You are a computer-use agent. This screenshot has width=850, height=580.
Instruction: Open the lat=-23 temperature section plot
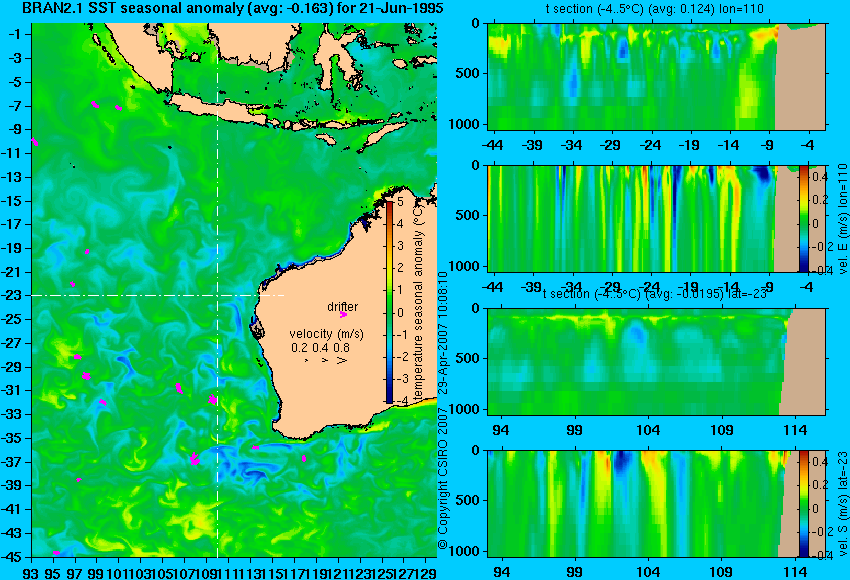point(656,362)
